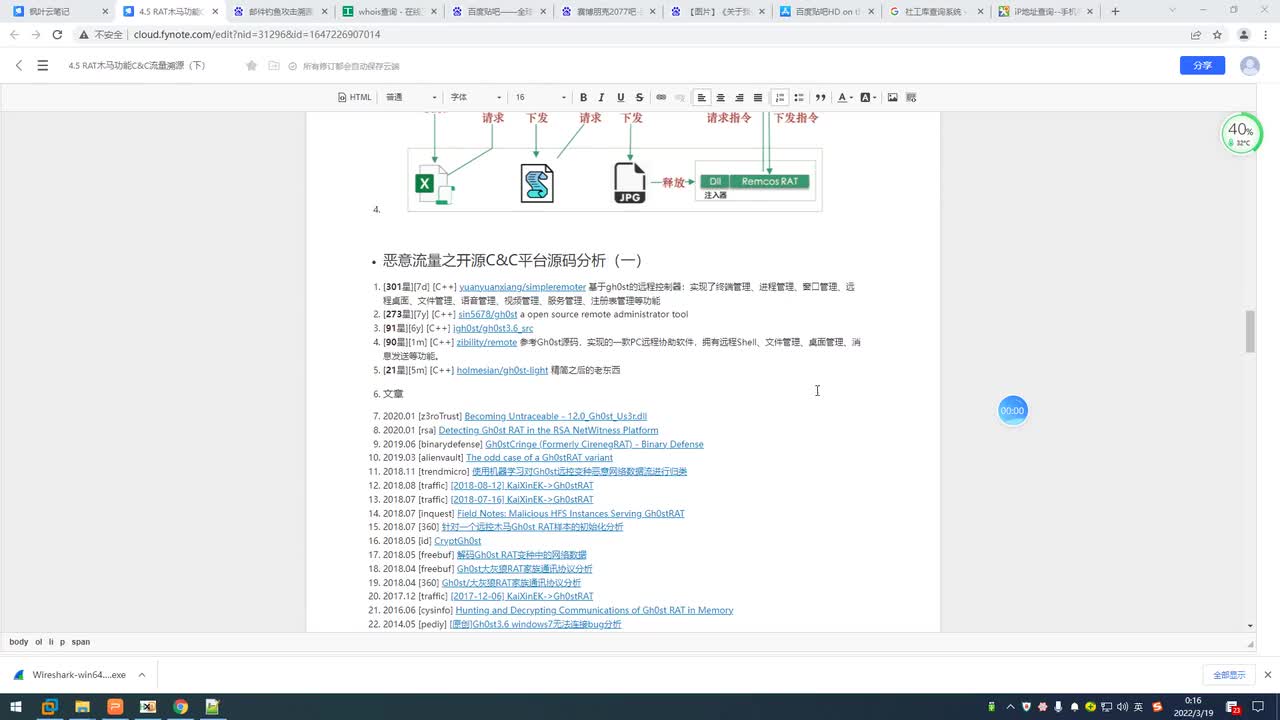1280x720 pixels.
Task: Align text right
Action: 739,97
